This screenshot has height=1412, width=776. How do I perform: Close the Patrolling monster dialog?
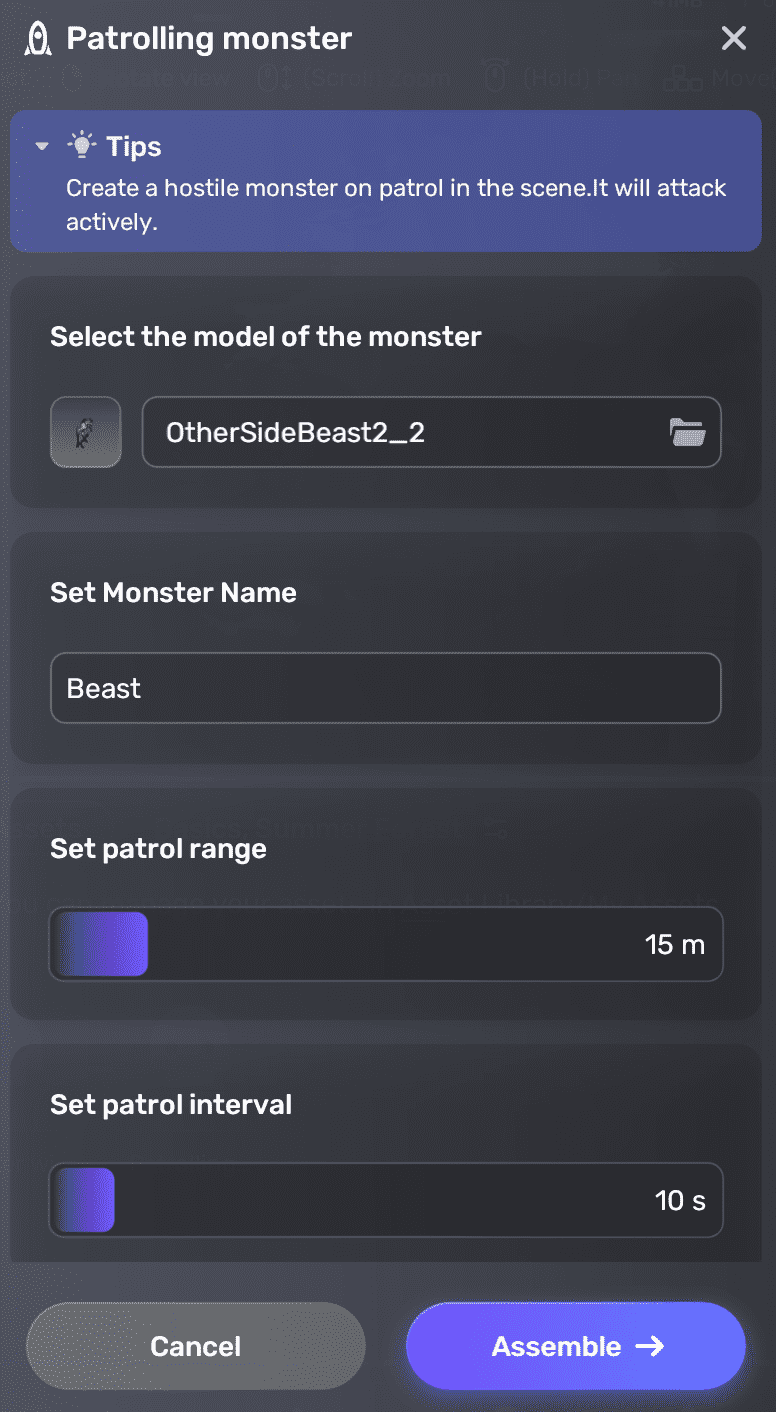pos(734,38)
